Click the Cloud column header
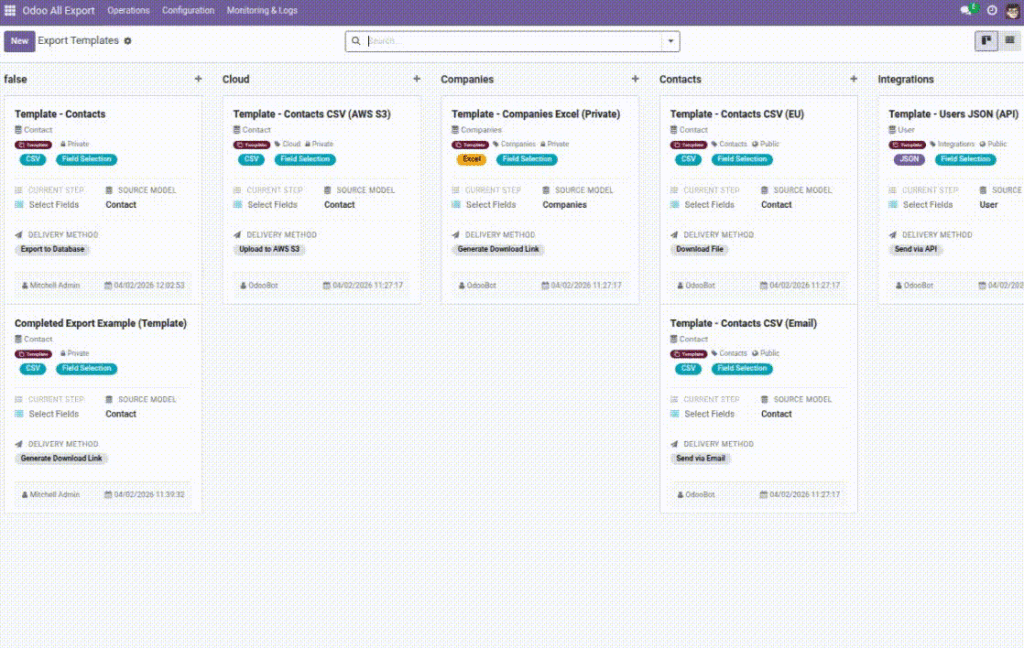The image size is (1024, 648). pyautogui.click(x=236, y=79)
